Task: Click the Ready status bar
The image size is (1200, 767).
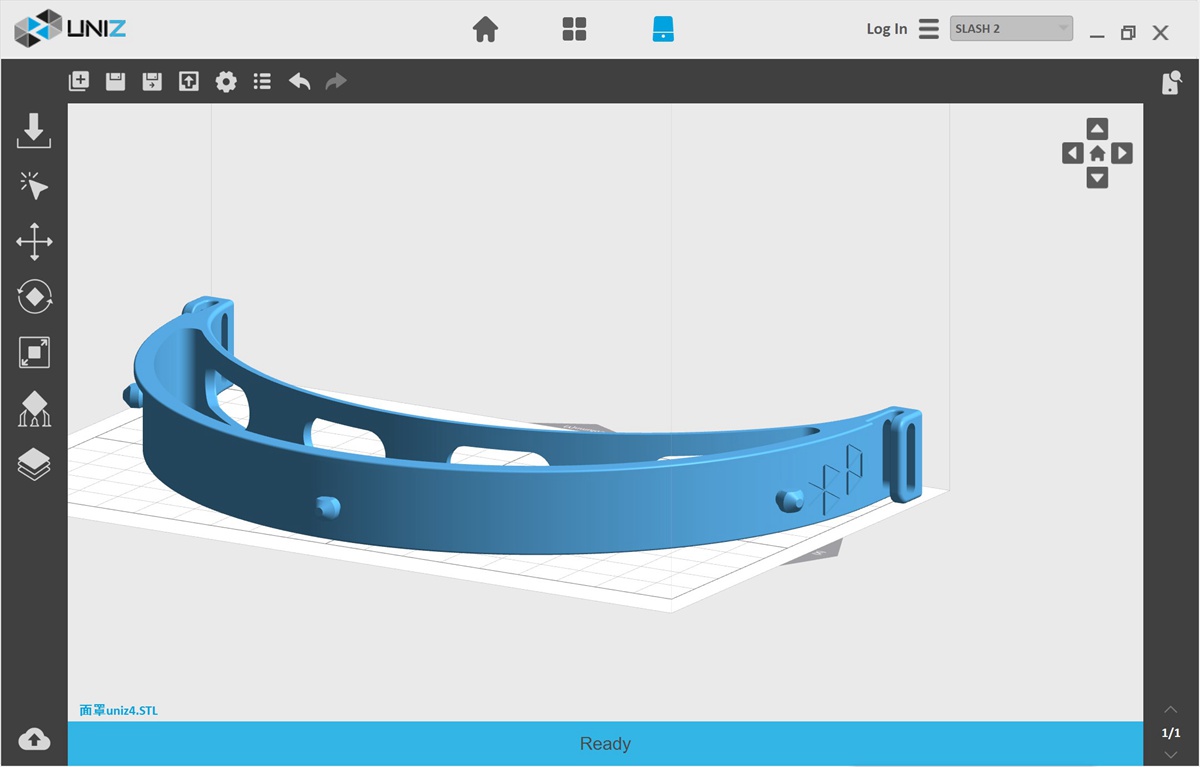Action: [605, 744]
